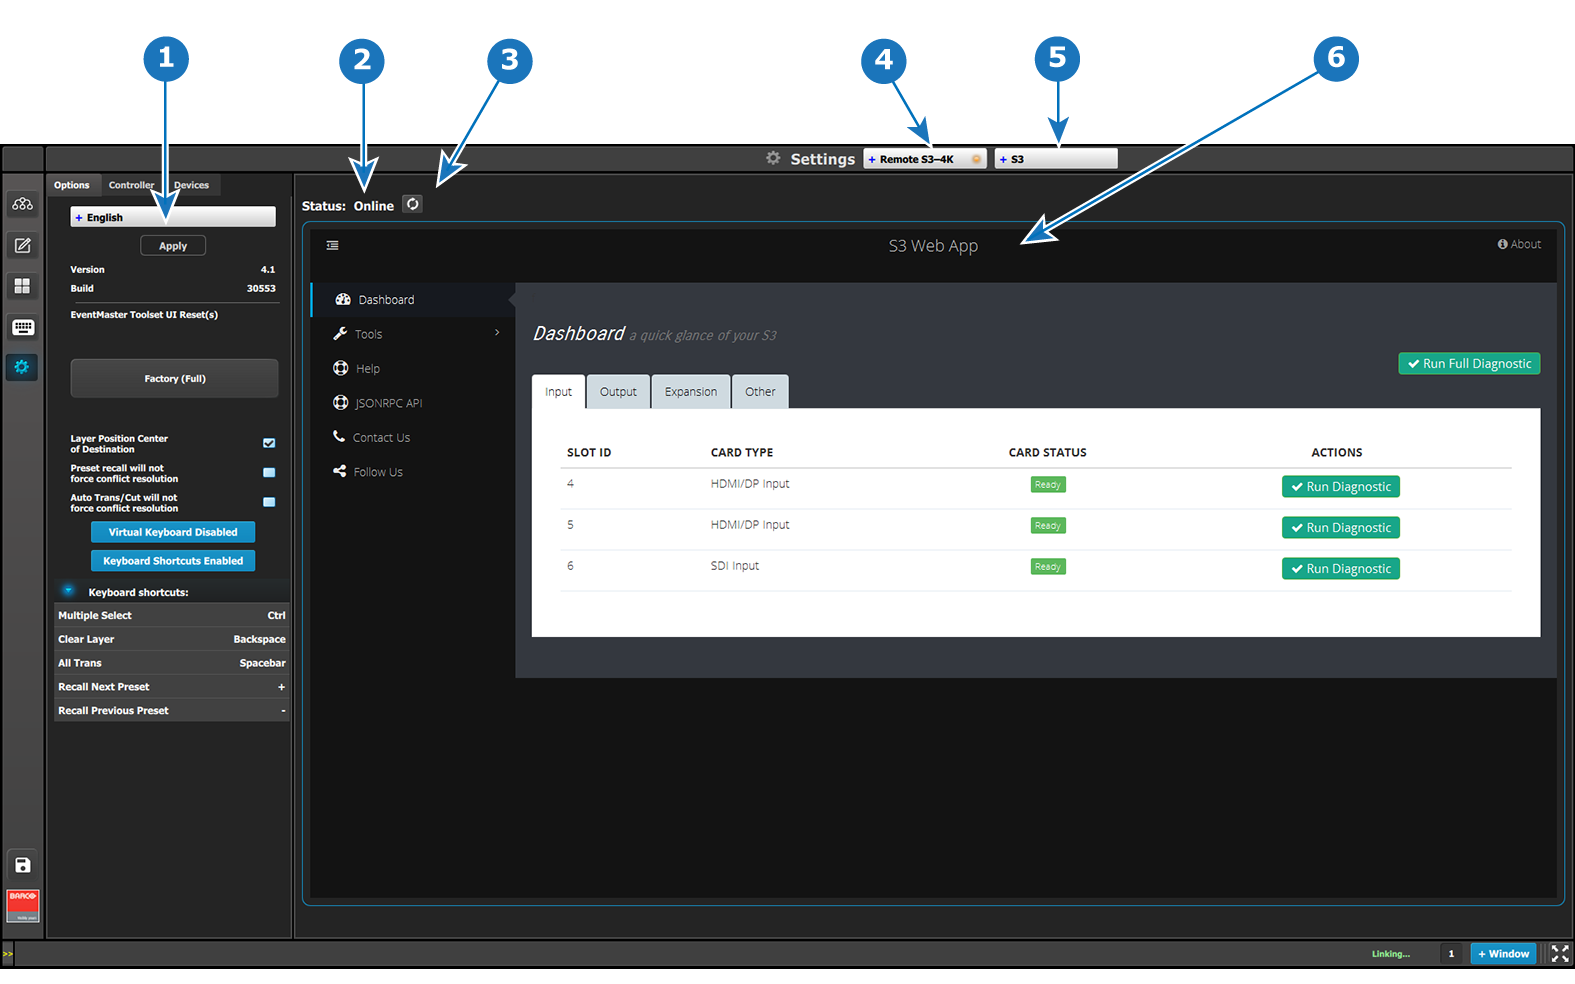Click the version value 4.1
The height and width of the screenshot is (984, 1575).
tap(268, 270)
